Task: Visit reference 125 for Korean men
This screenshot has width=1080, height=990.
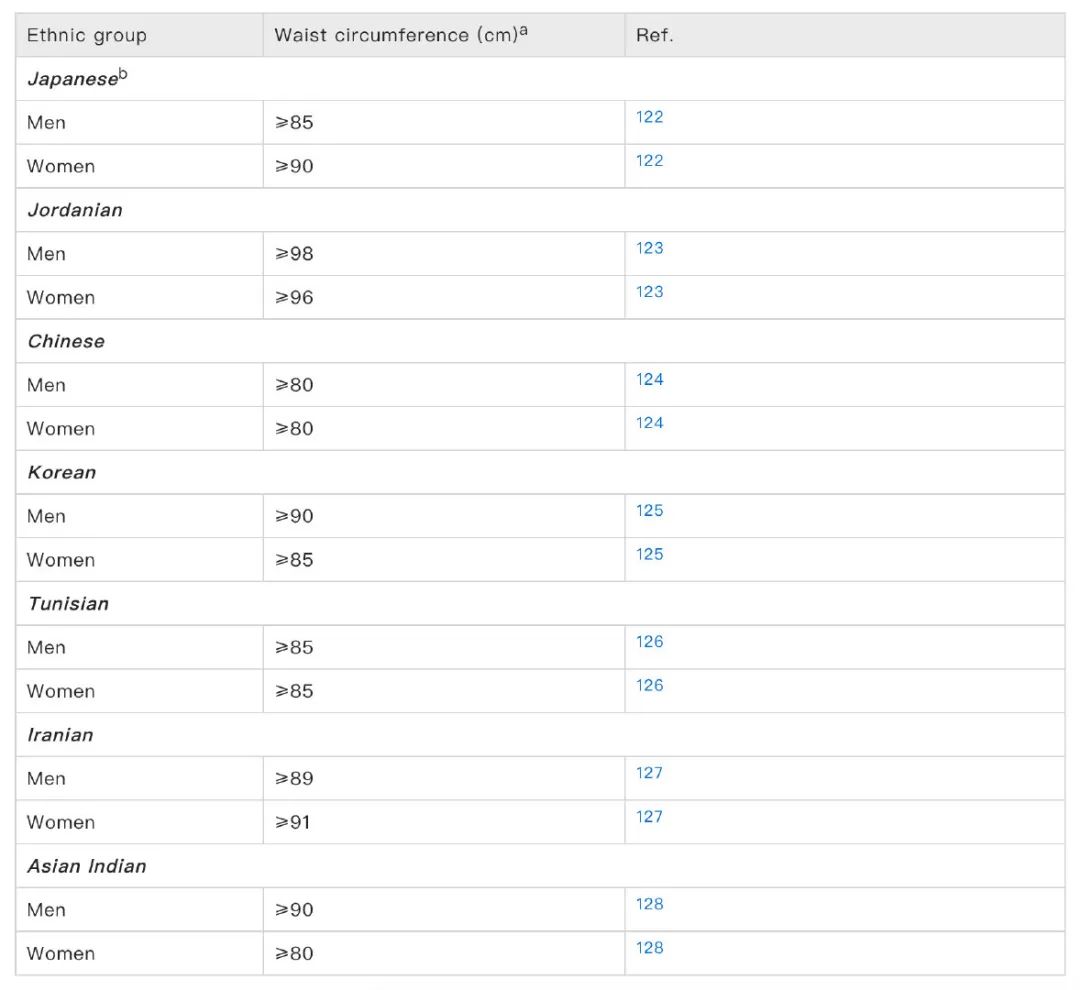Action: tap(649, 511)
